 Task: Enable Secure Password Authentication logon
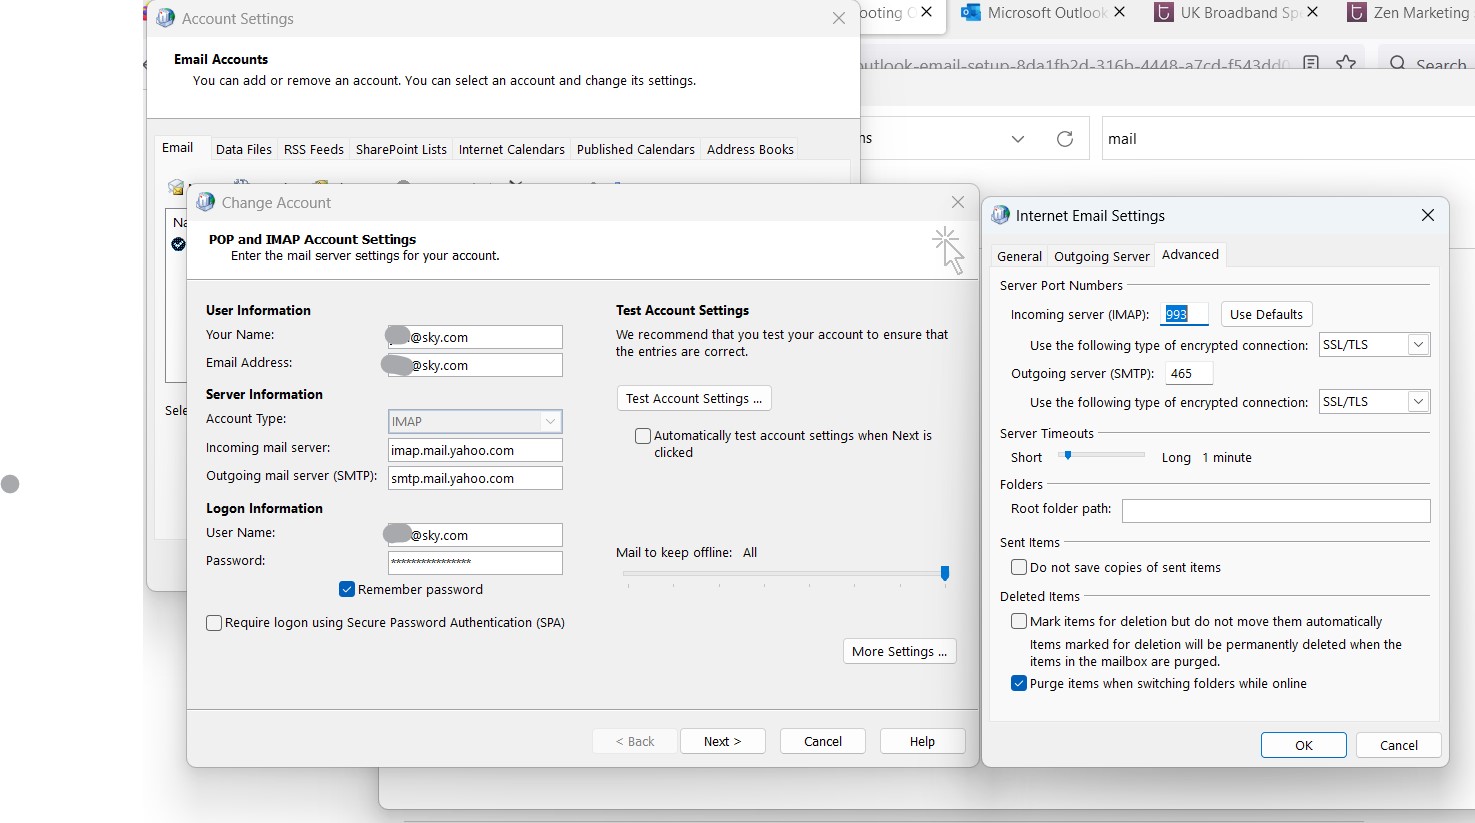pyautogui.click(x=214, y=623)
